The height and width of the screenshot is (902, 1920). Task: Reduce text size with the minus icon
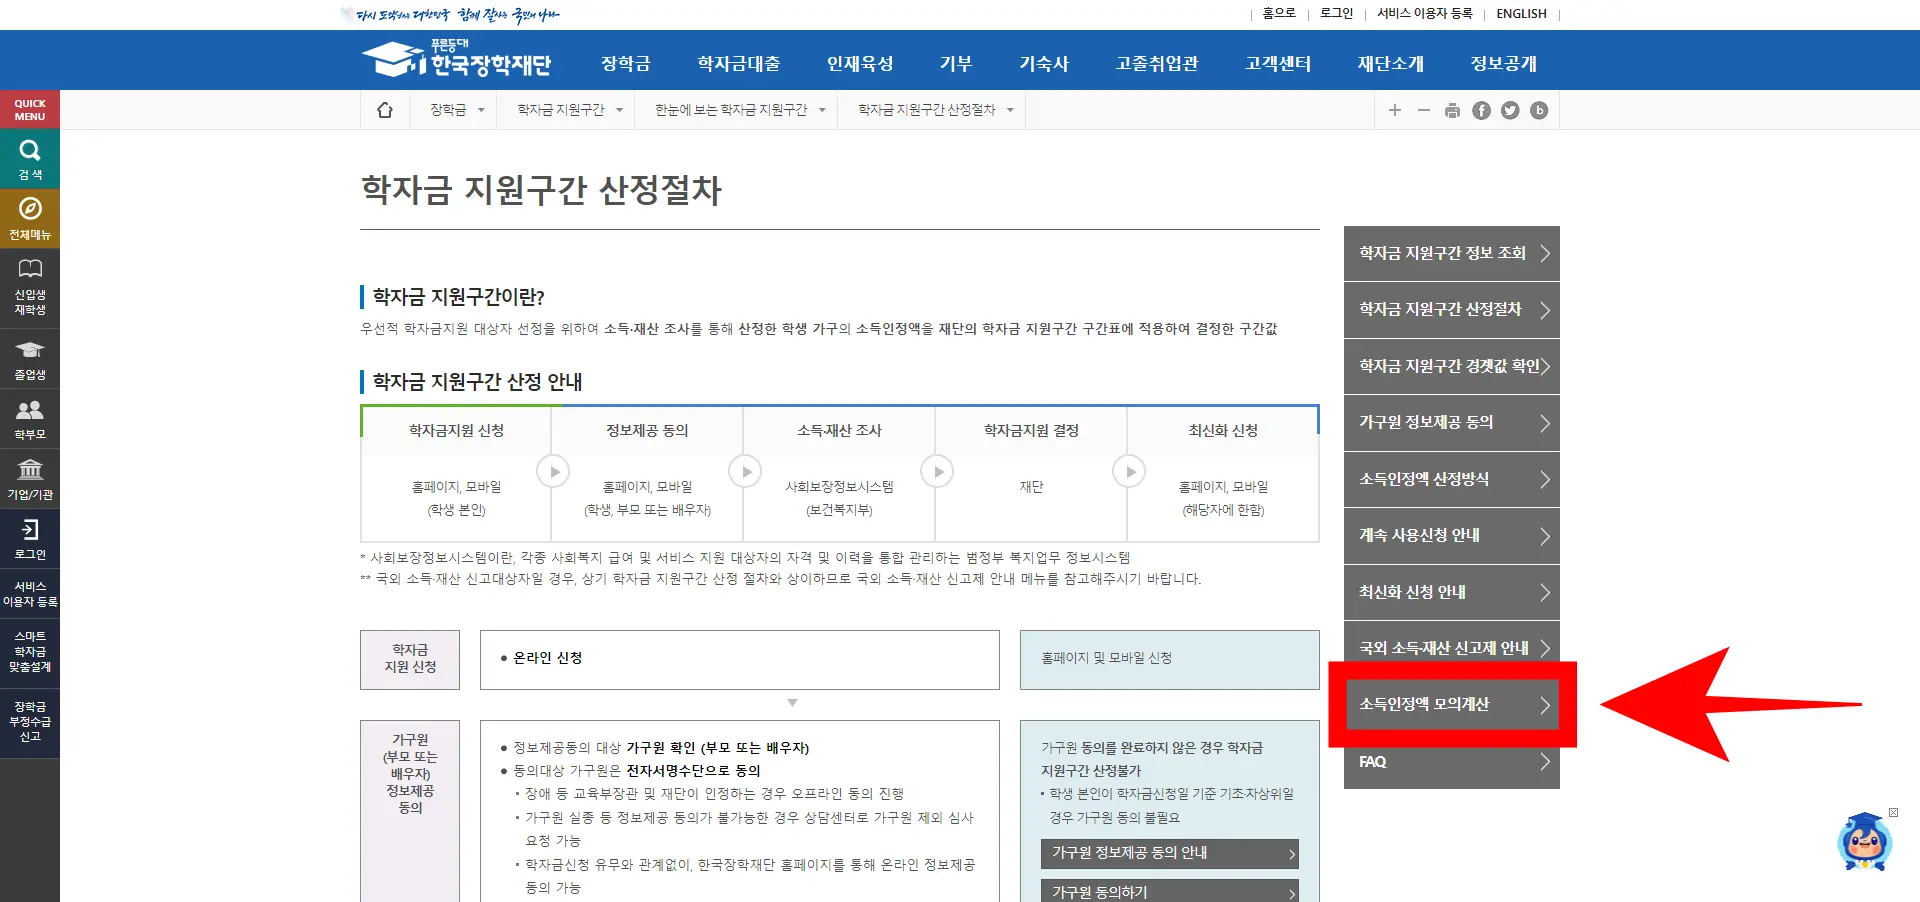(1424, 110)
